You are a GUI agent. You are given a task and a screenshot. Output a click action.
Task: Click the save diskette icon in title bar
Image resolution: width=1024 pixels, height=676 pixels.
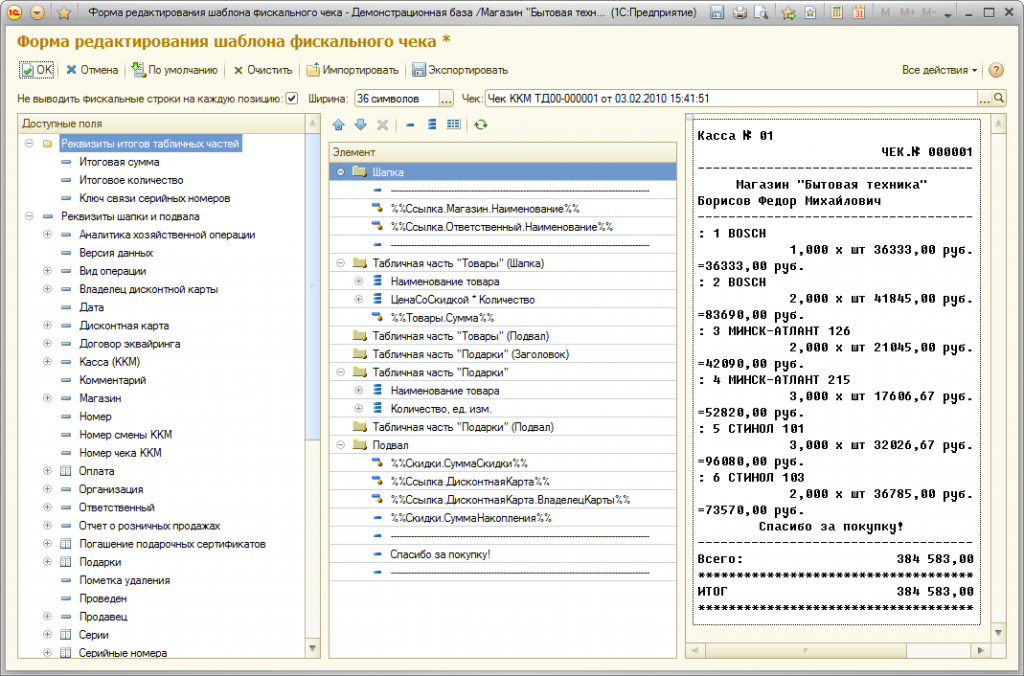(x=717, y=13)
